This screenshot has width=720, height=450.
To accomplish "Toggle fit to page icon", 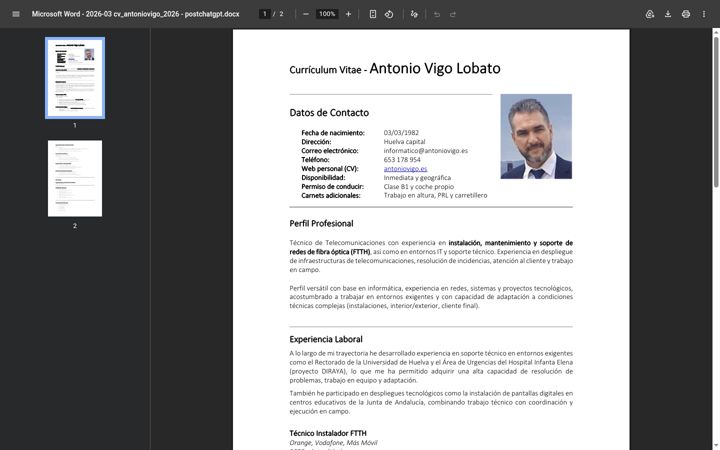I will coord(373,14).
